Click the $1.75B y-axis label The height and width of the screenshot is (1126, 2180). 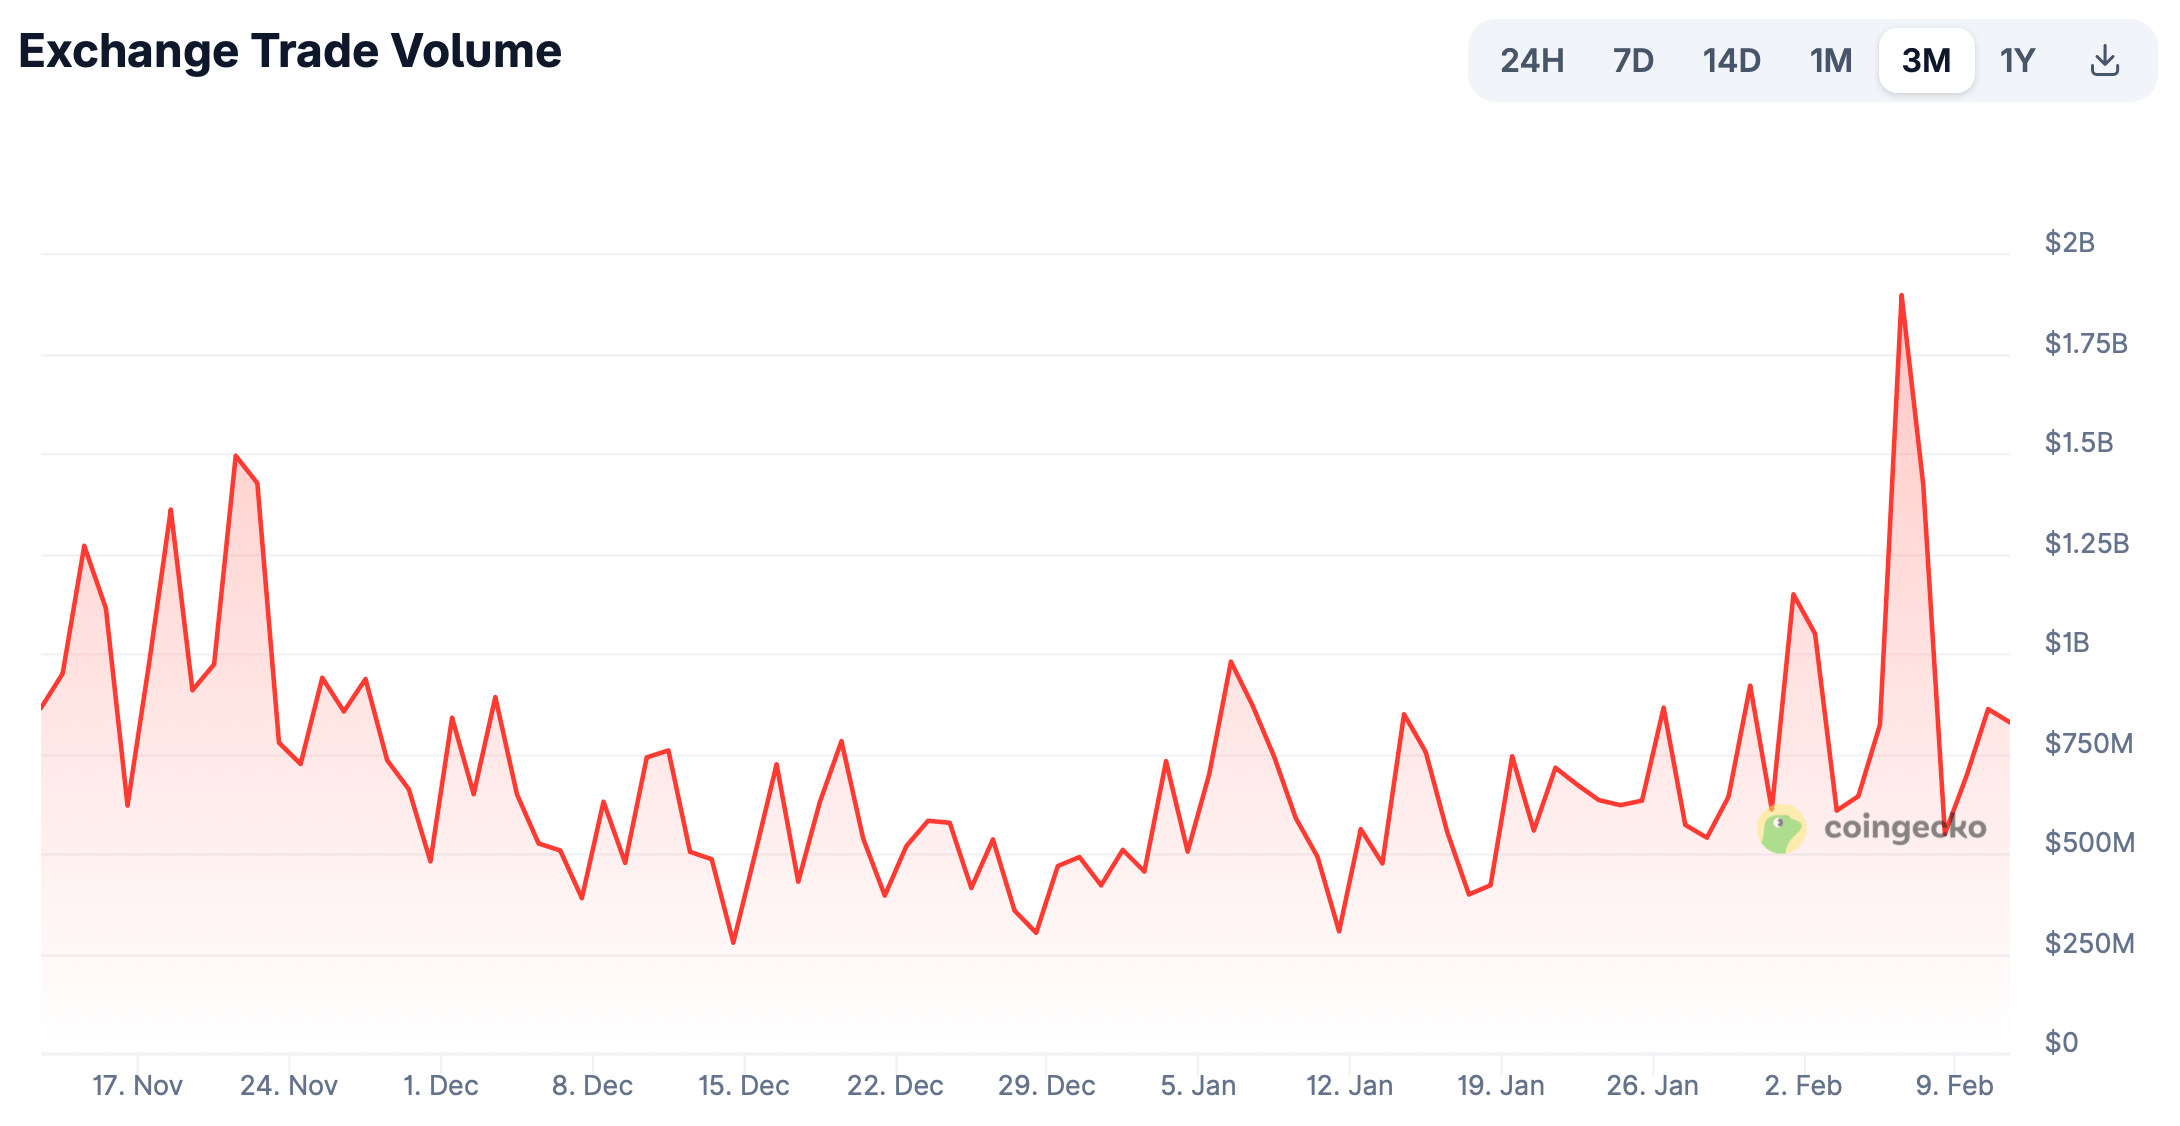2085,344
